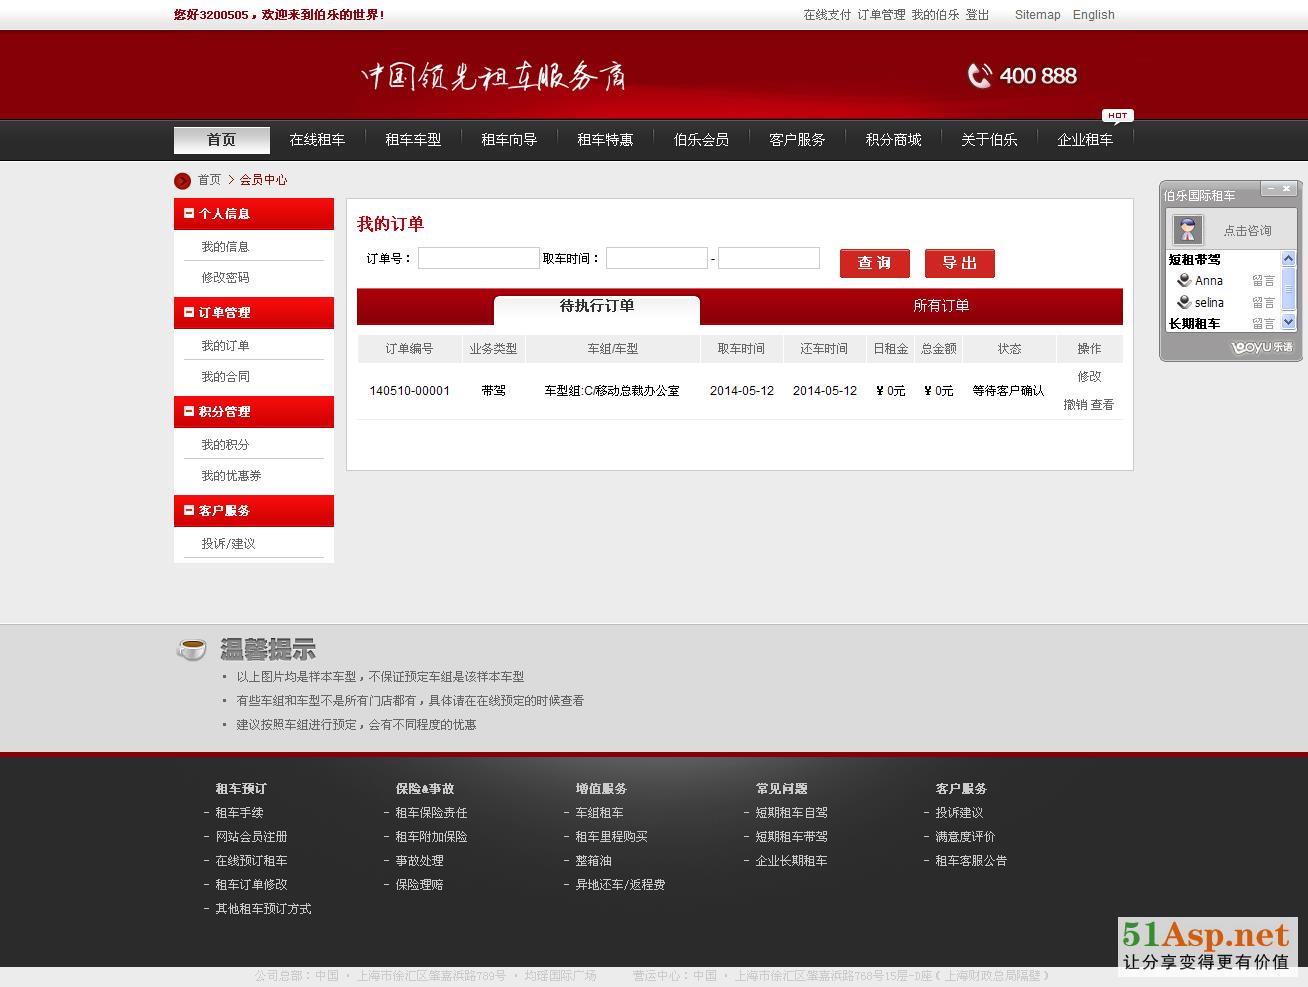Collapse the 积分管理 sidebar section
The image size is (1308, 987).
pyautogui.click(x=188, y=411)
